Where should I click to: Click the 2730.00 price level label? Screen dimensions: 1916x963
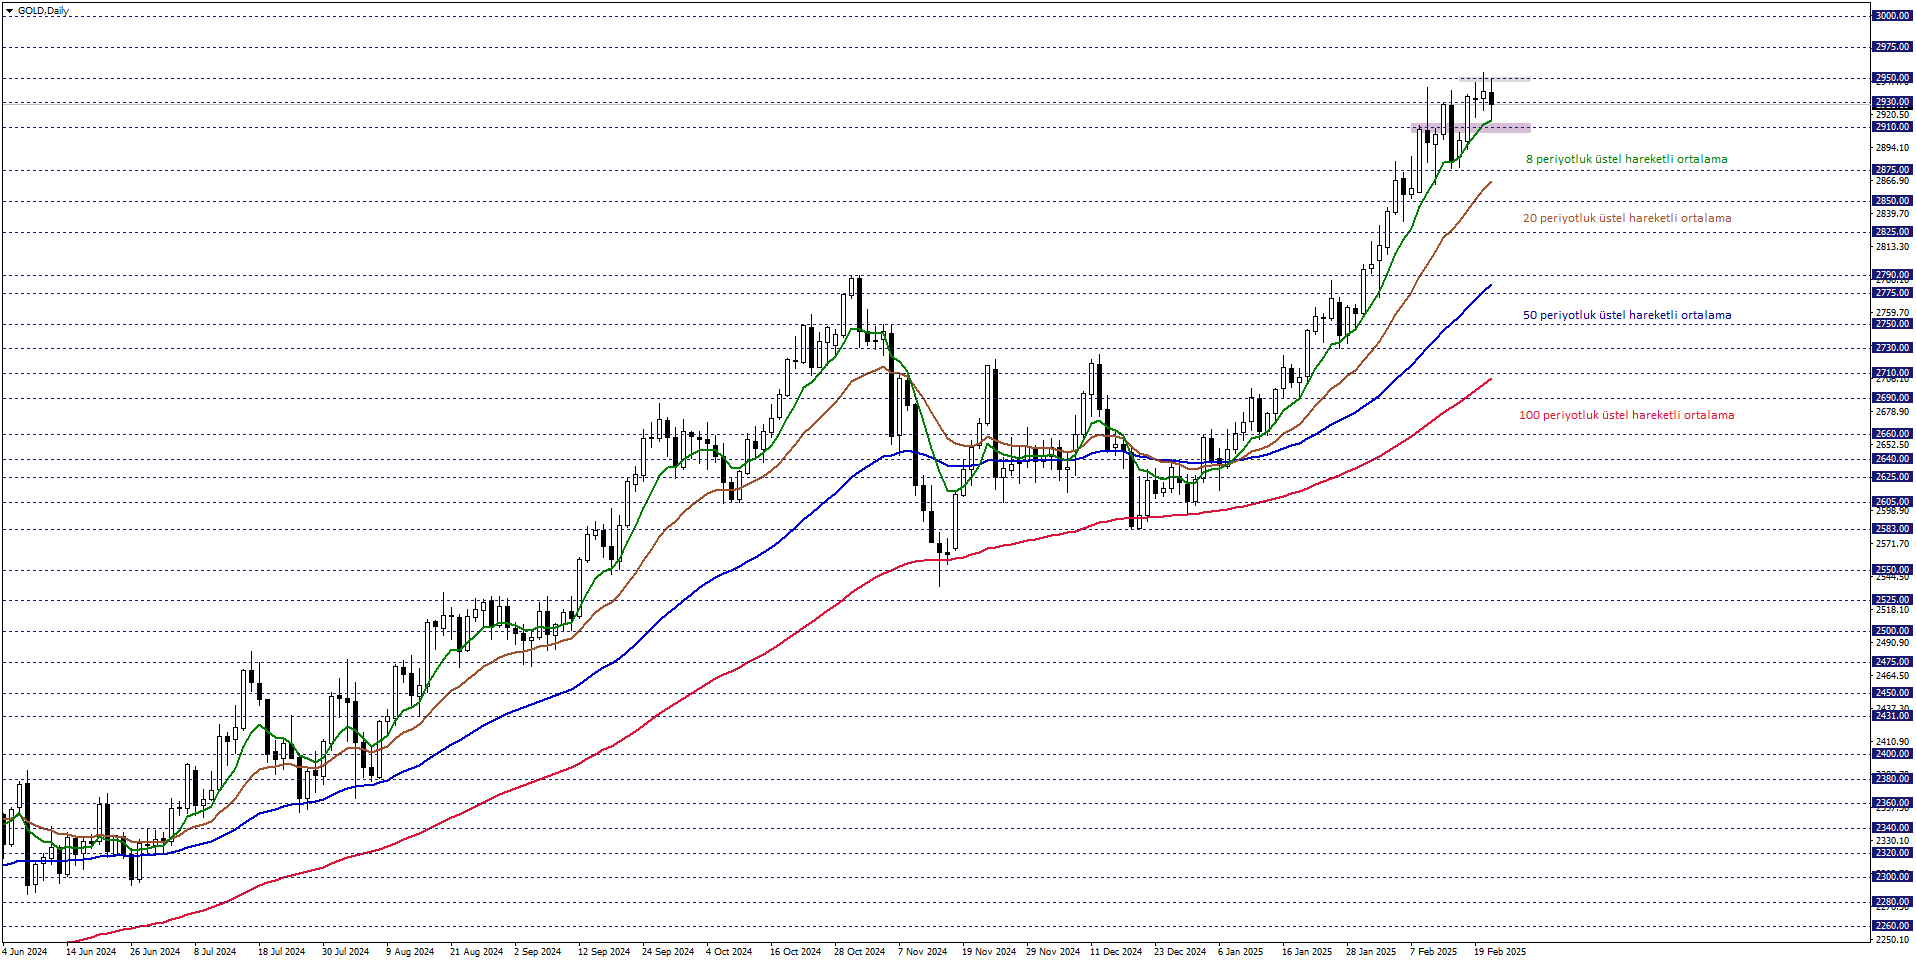1892,348
